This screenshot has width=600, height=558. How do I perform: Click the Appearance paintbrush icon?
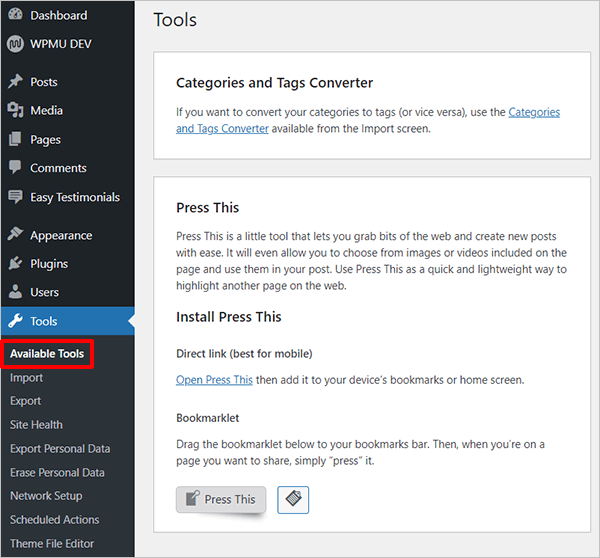15,234
